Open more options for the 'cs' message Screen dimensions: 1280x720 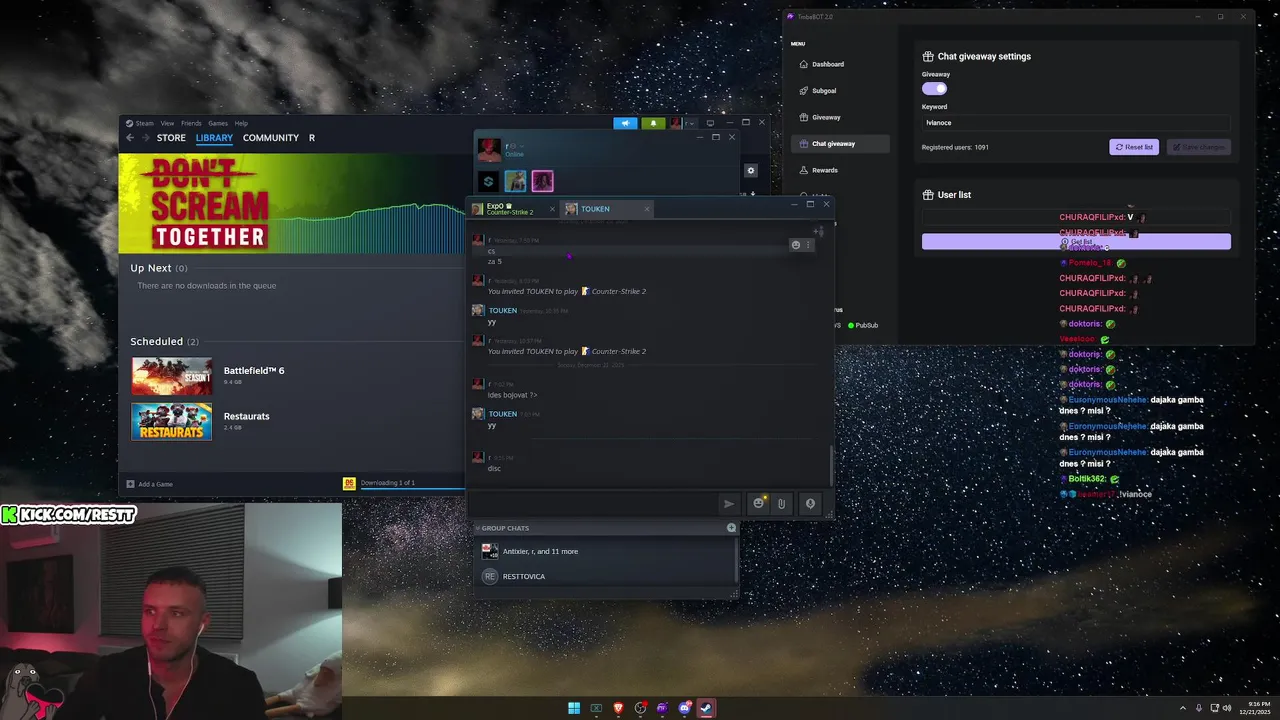tap(808, 245)
